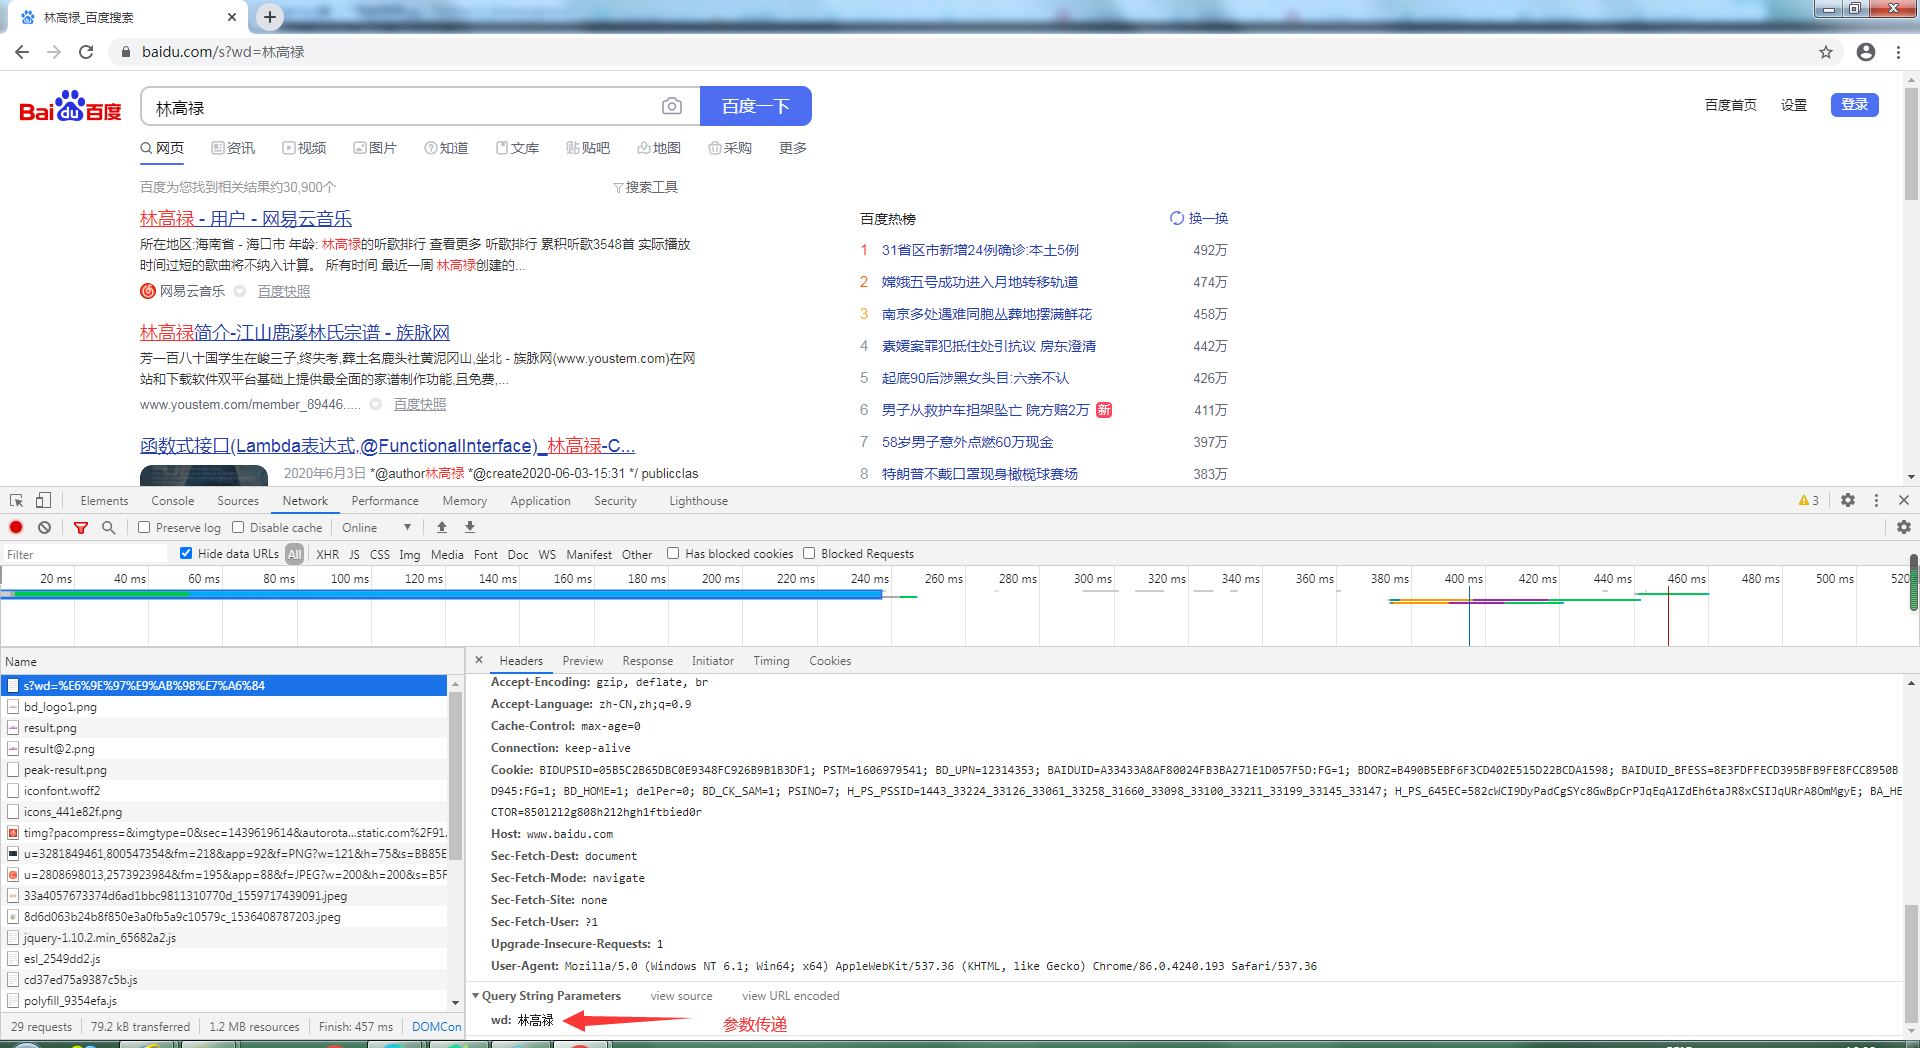Open network panel settings gear

(1904, 527)
